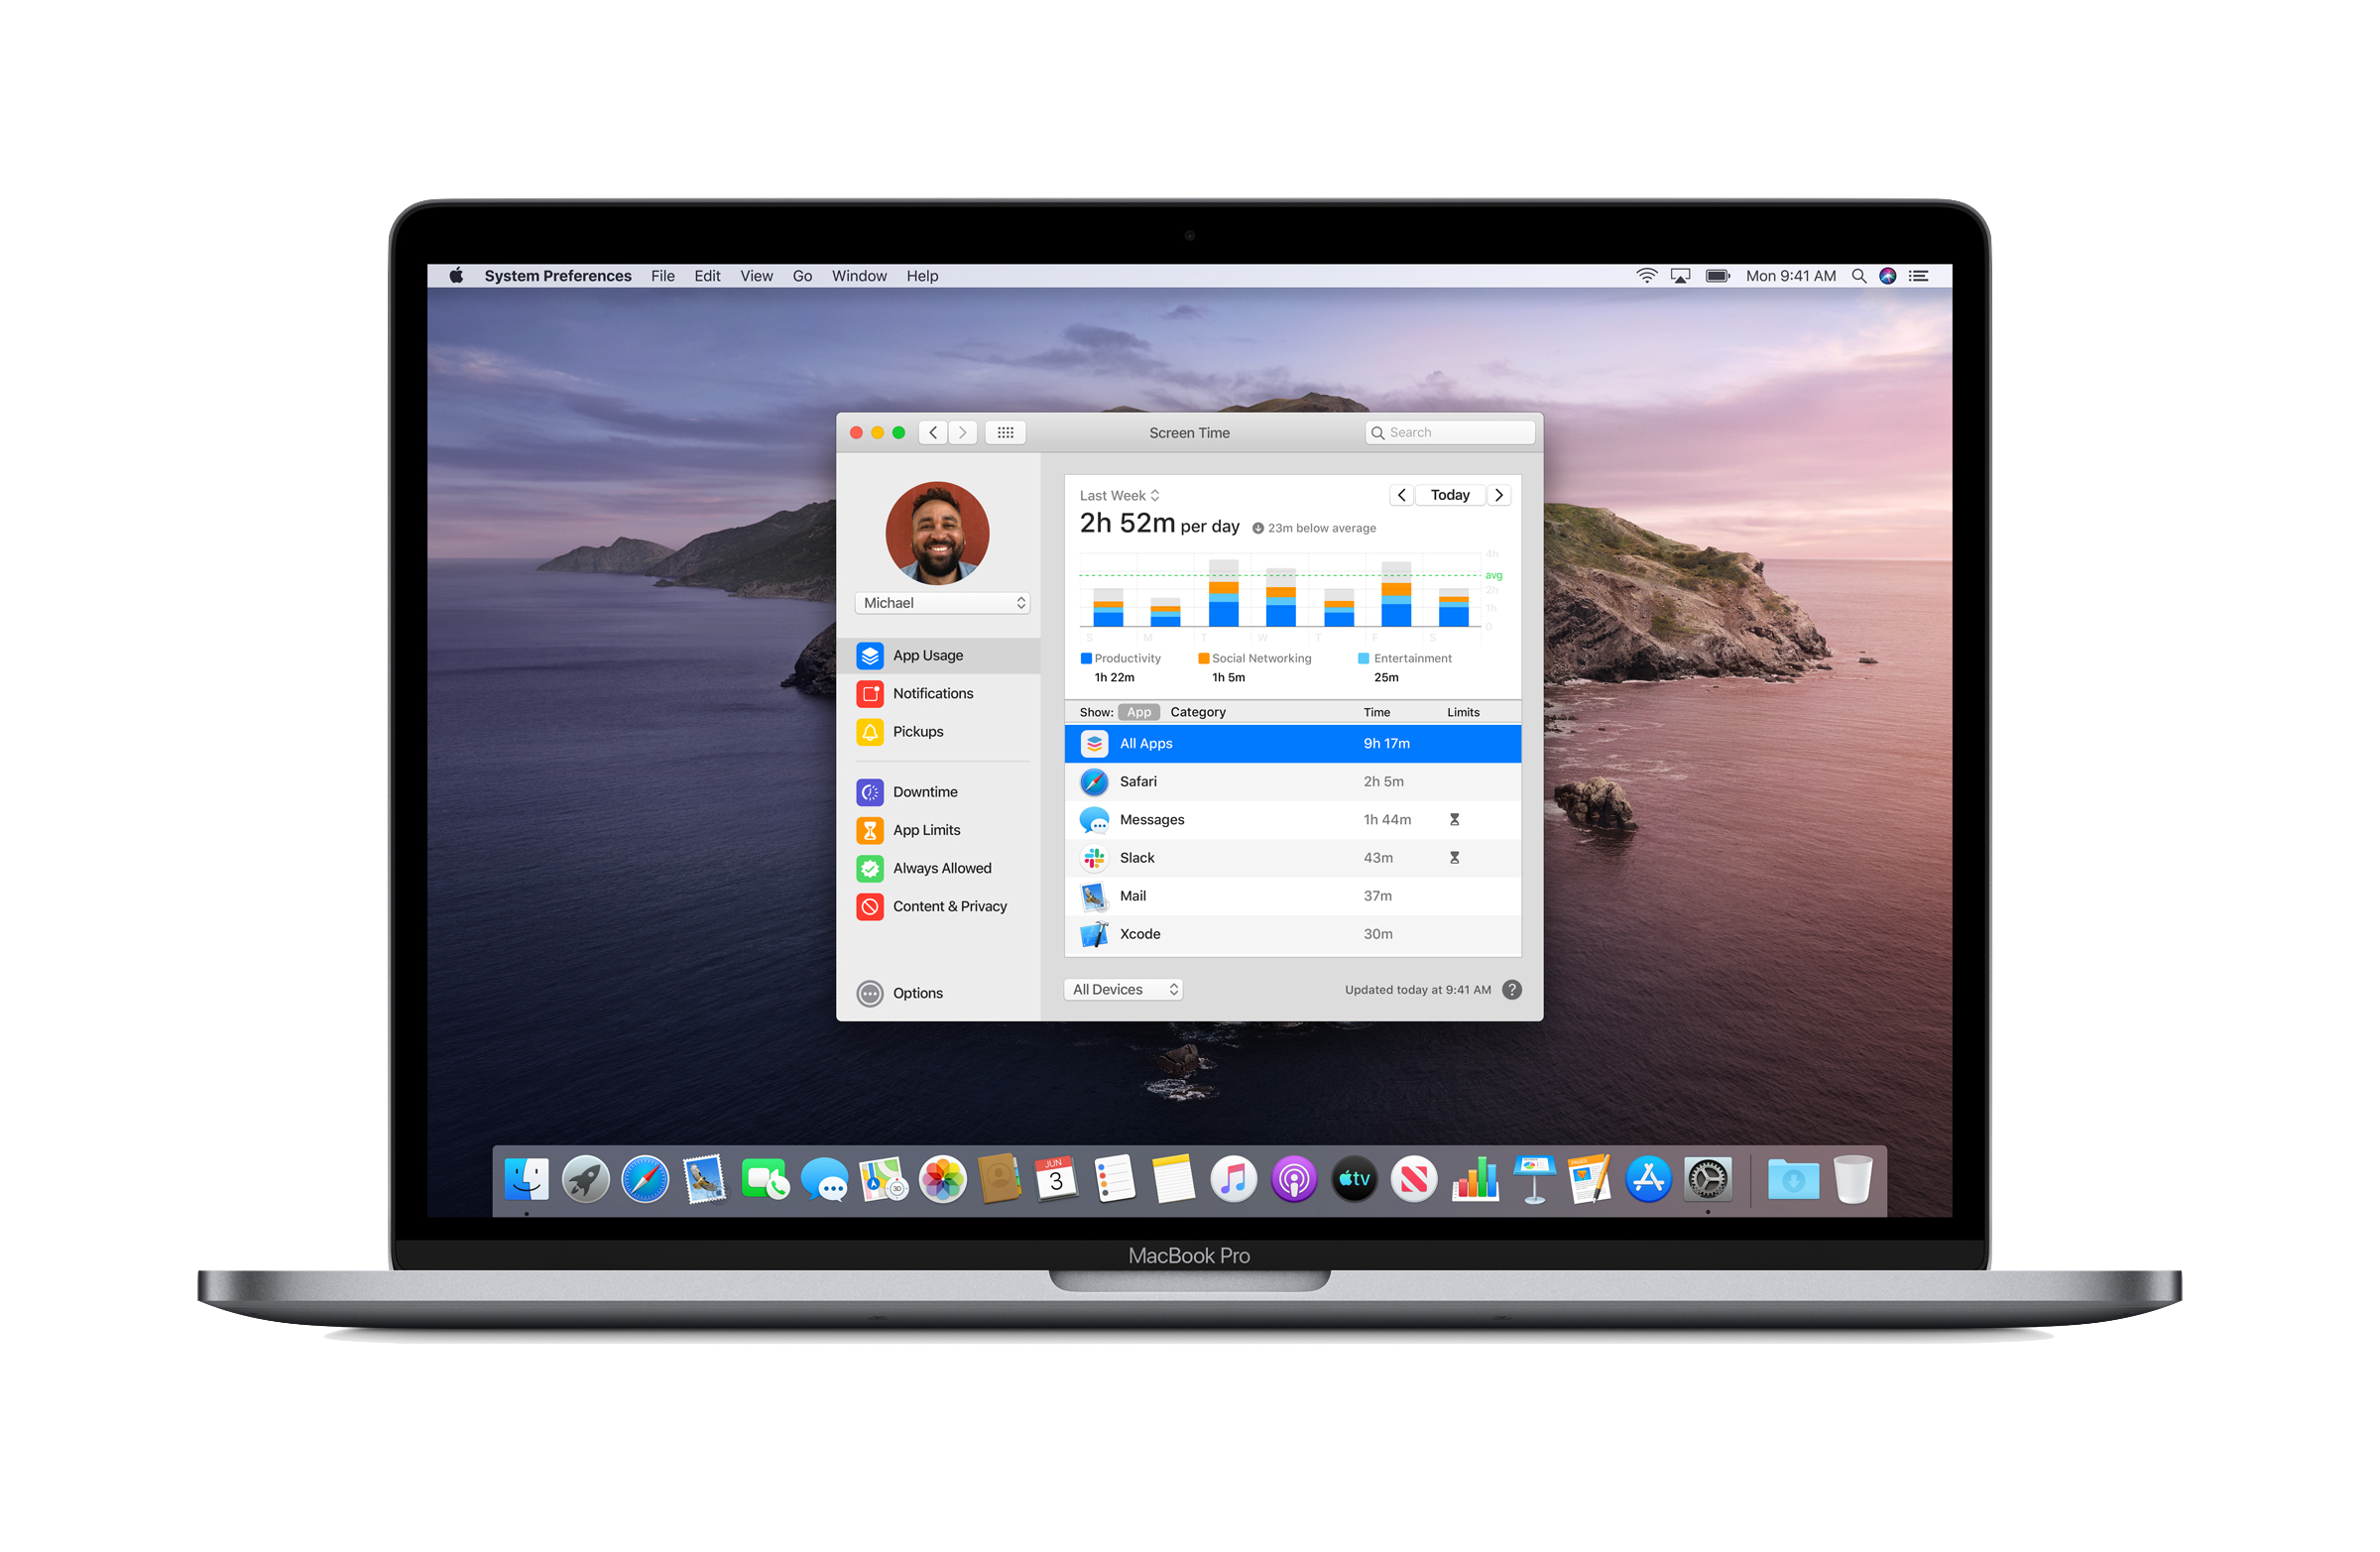Open the Edit menu
The height and width of the screenshot is (1552, 2380).
(707, 276)
